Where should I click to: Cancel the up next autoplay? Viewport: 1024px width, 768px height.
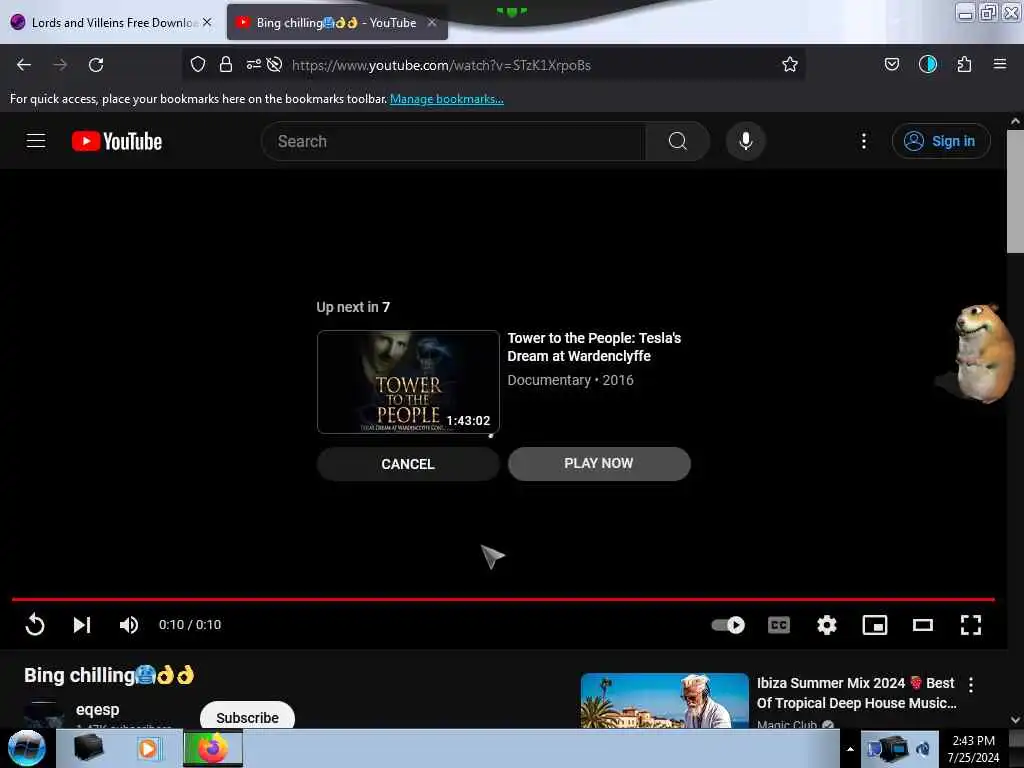[x=408, y=464]
